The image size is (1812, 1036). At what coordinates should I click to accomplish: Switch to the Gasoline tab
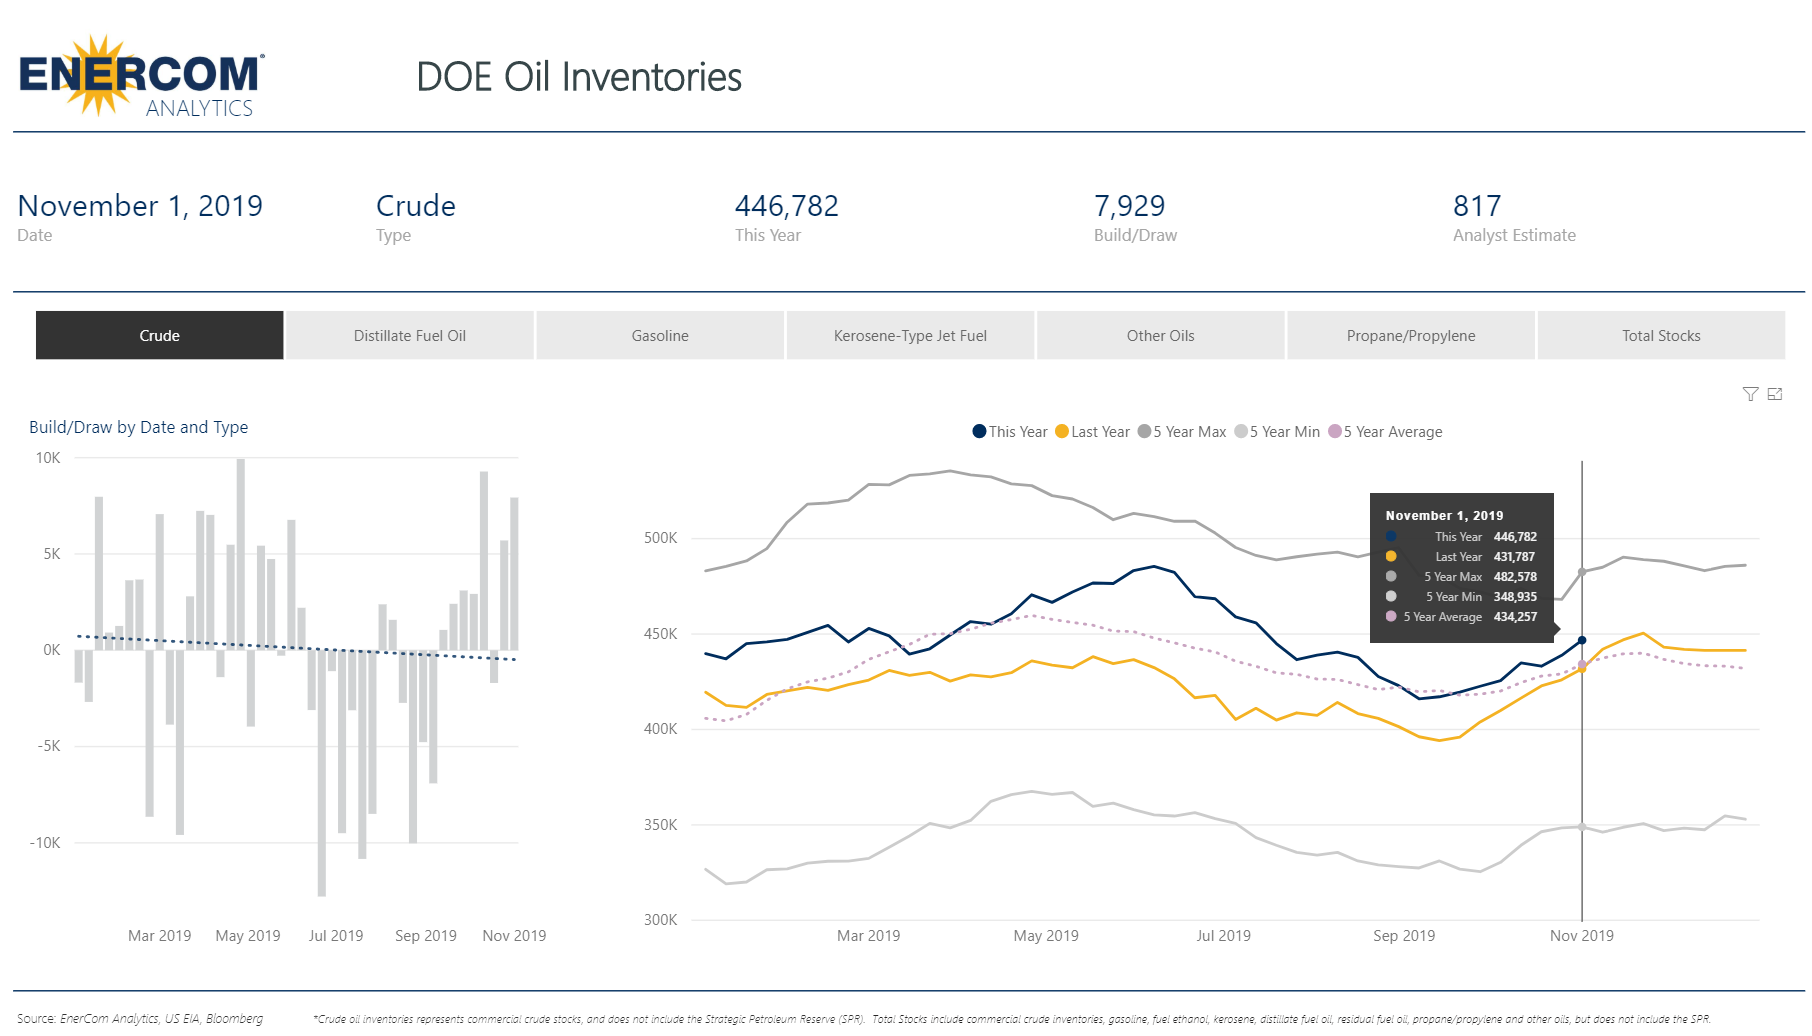(660, 335)
